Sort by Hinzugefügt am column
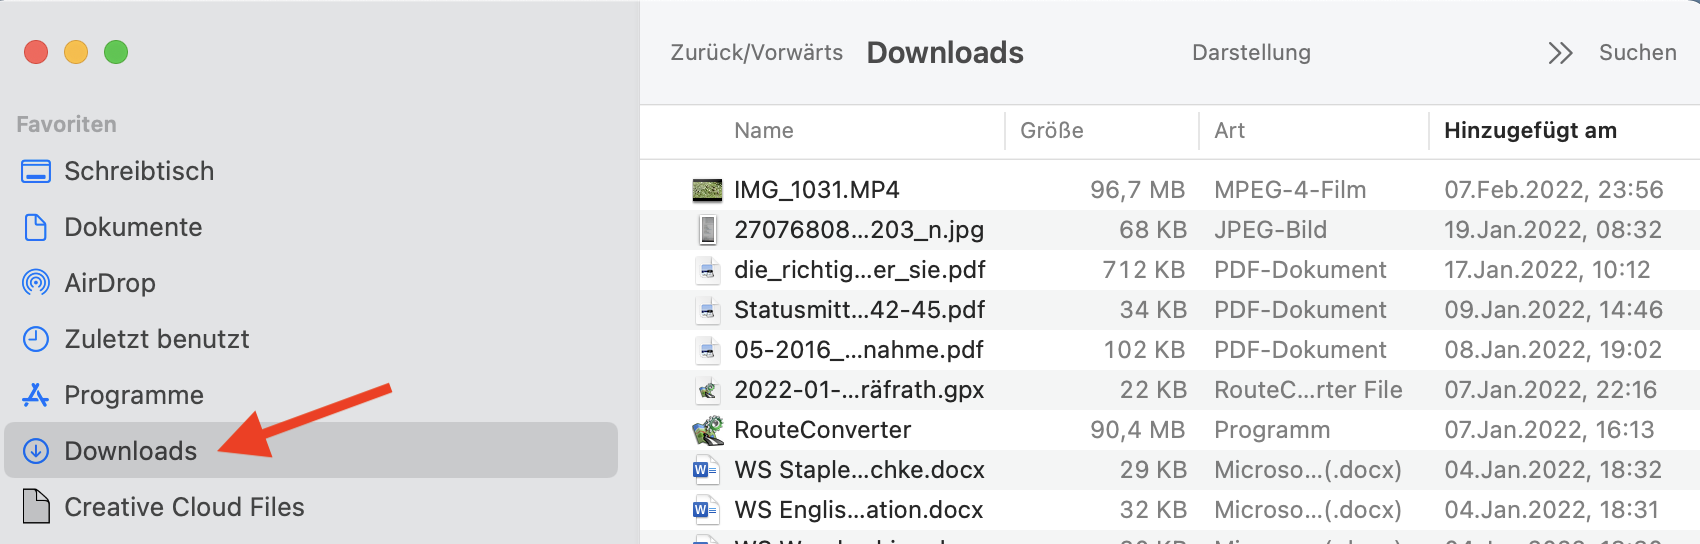Image resolution: width=1700 pixels, height=544 pixels. click(x=1530, y=131)
